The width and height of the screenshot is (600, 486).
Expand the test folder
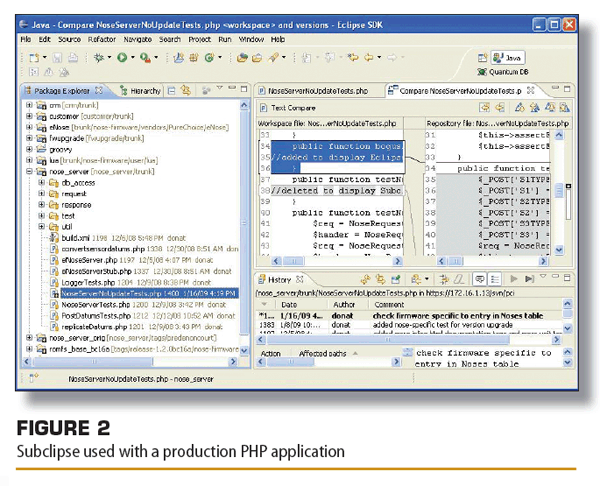(x=42, y=215)
